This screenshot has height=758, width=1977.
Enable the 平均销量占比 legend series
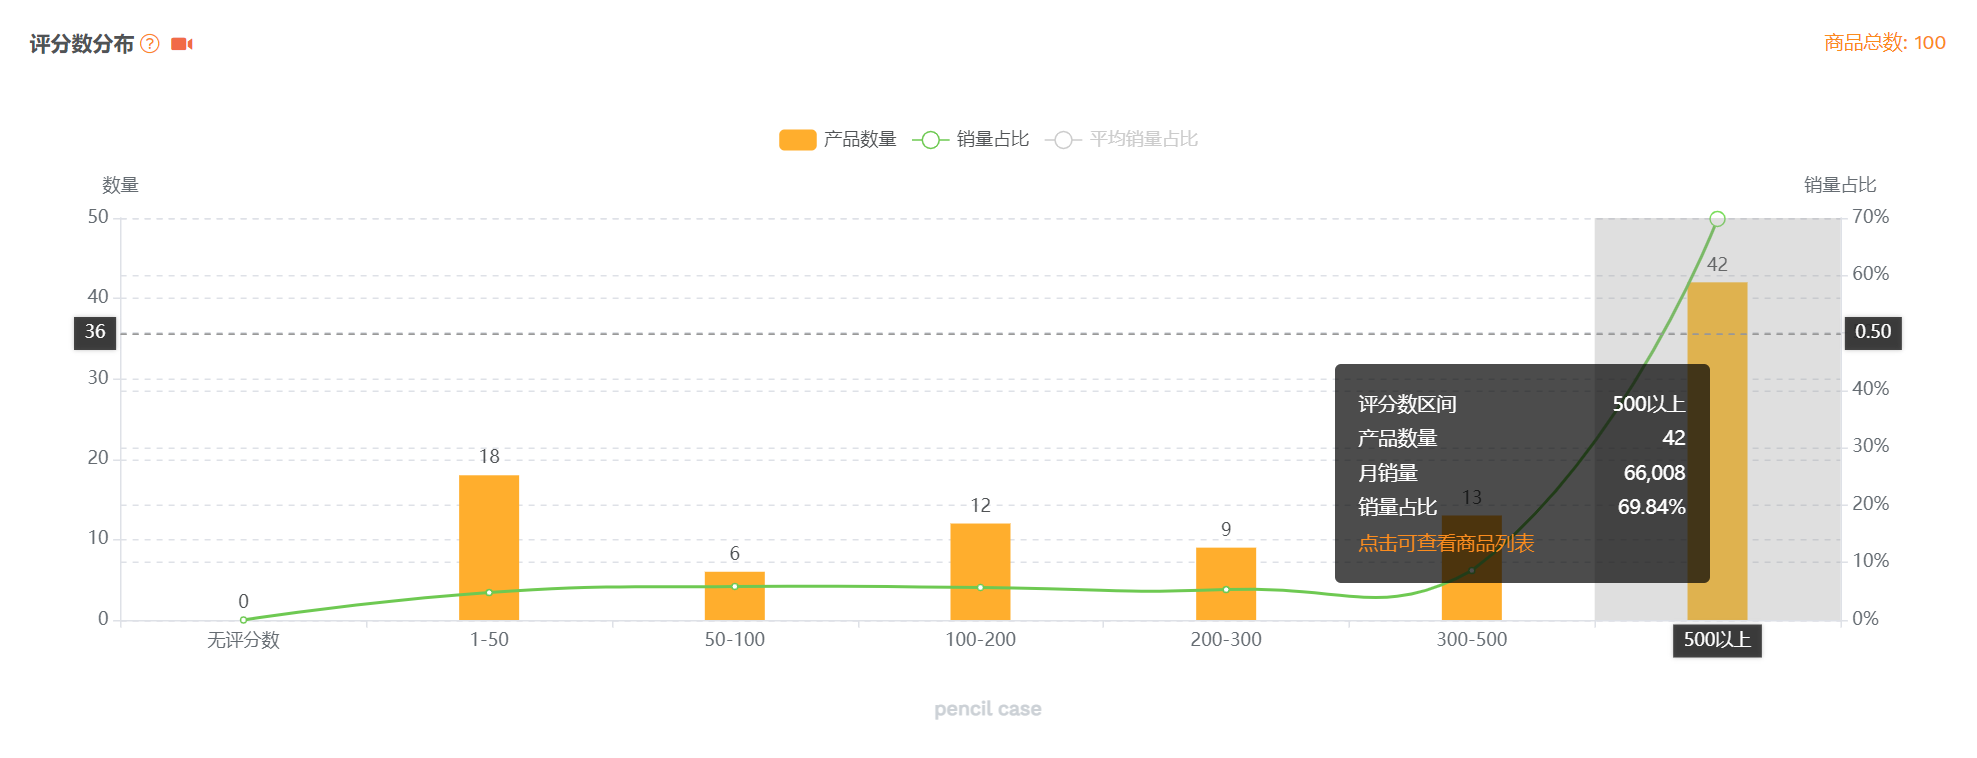pyautogui.click(x=1143, y=139)
